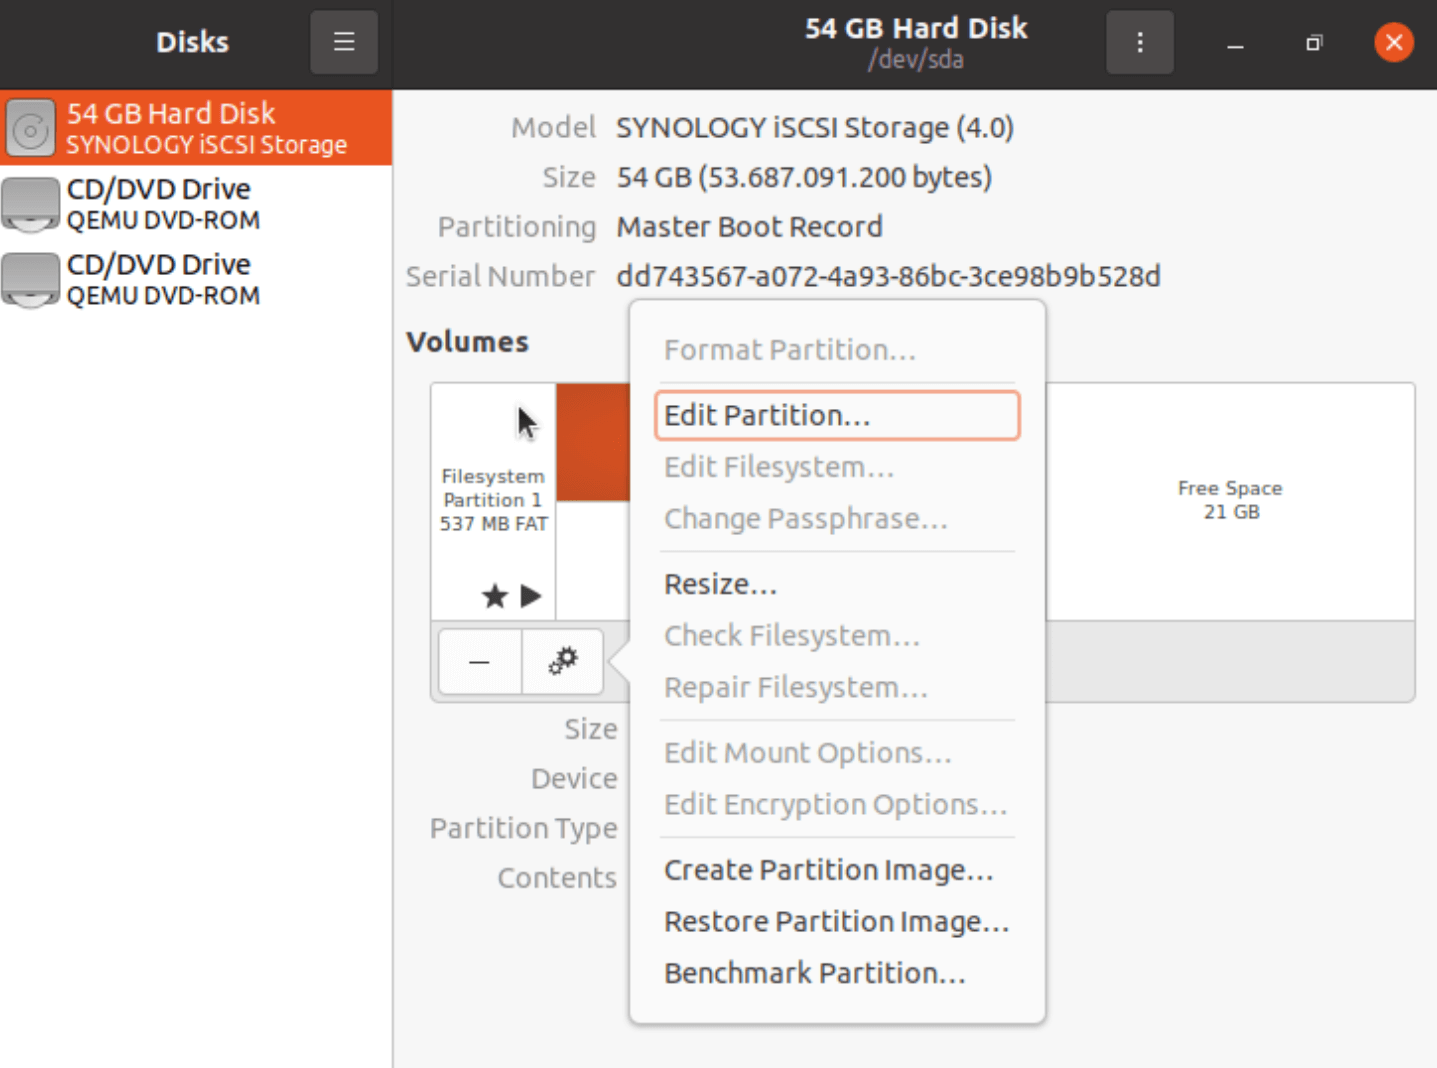
Task: Click the minus button to delete partition
Action: (x=480, y=661)
